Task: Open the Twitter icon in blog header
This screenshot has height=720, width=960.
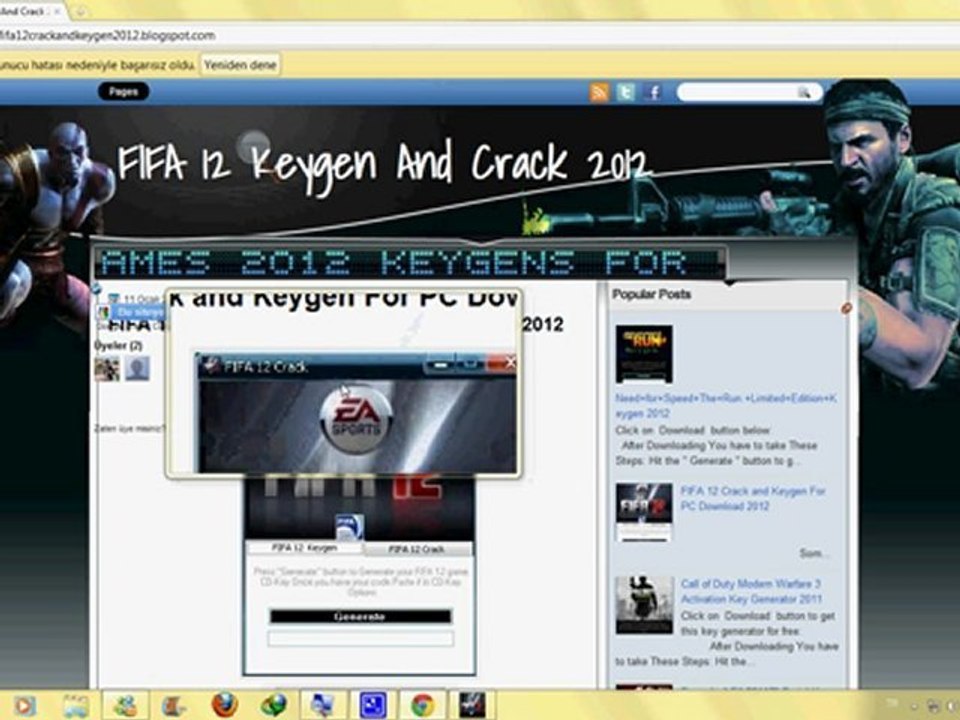Action: [x=626, y=92]
